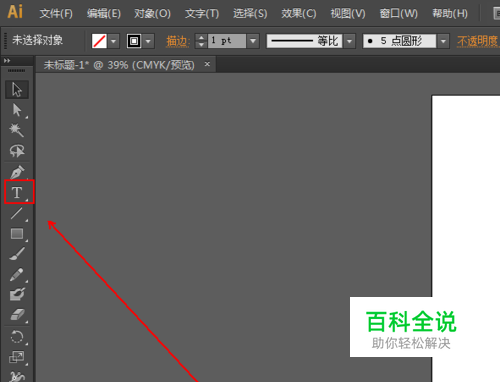Screen dimensions: 500x382
Task: Adjust the stroke weight stepper arrows
Action: (201, 41)
